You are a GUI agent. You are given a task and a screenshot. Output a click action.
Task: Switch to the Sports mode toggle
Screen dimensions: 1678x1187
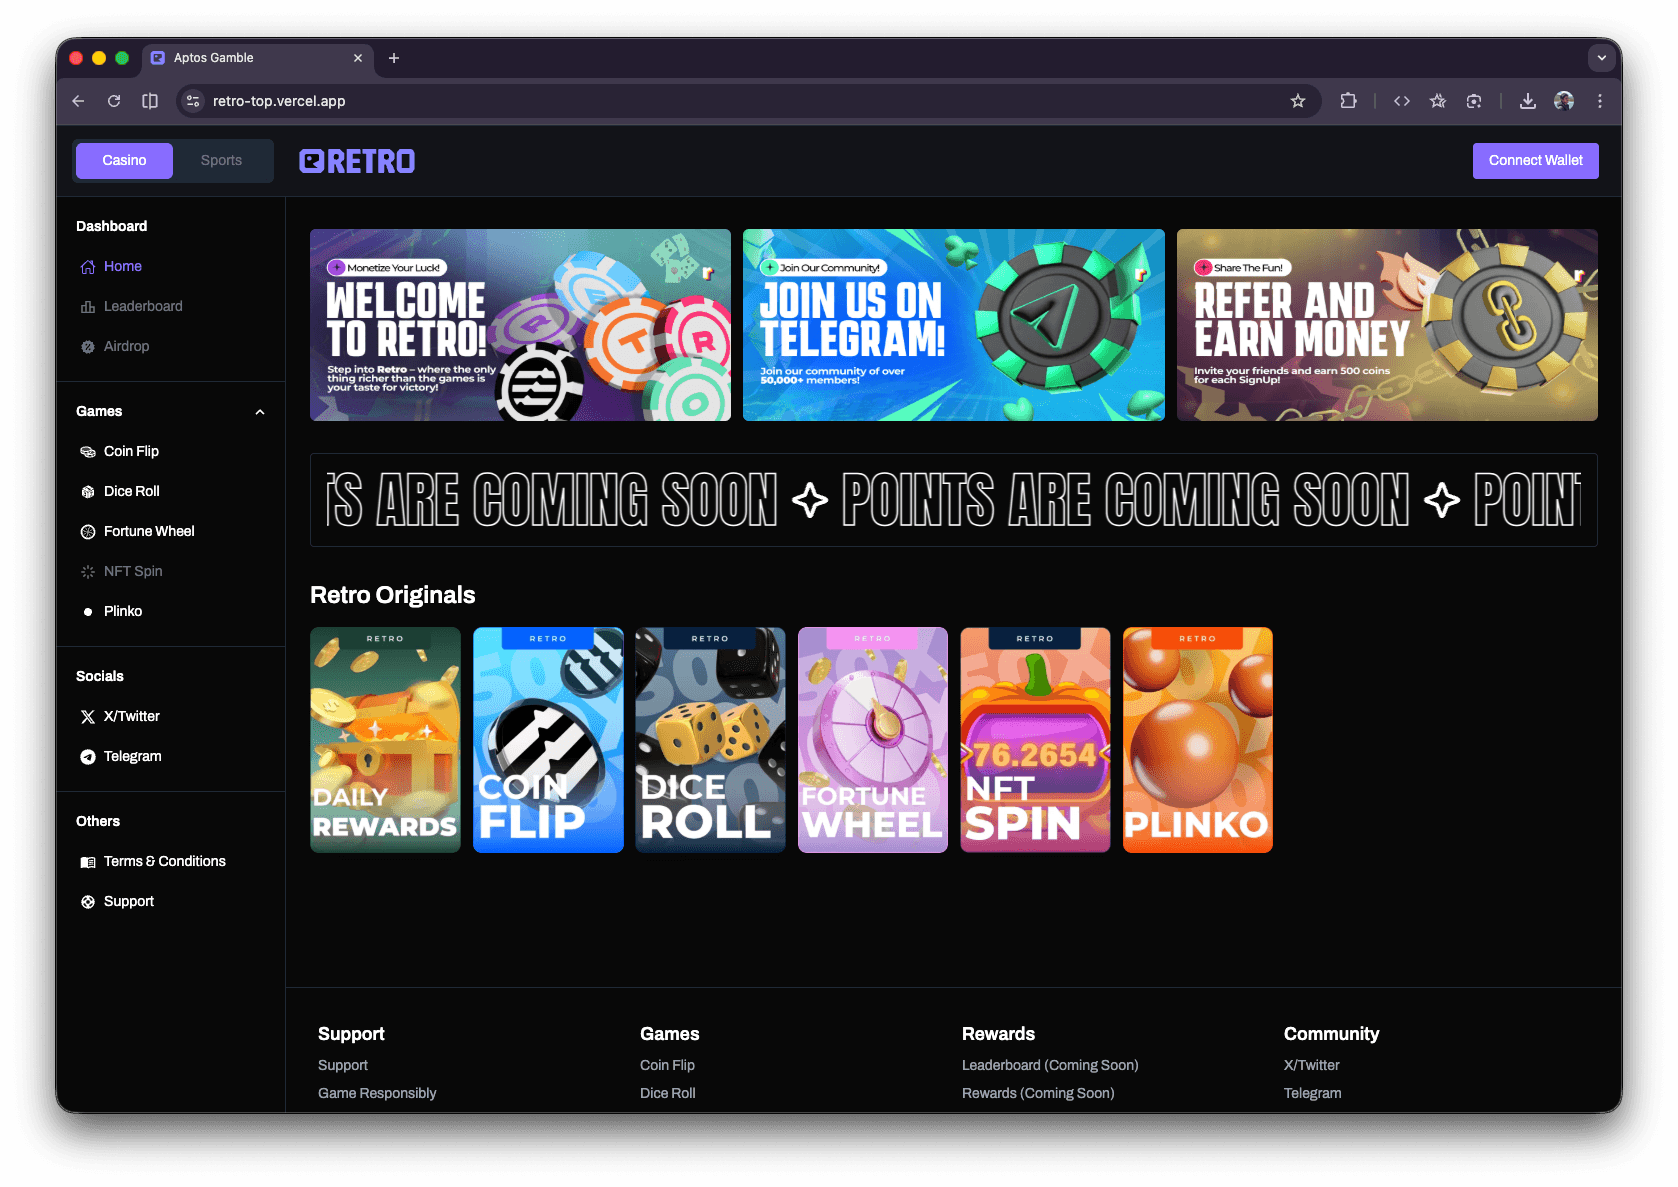click(221, 161)
